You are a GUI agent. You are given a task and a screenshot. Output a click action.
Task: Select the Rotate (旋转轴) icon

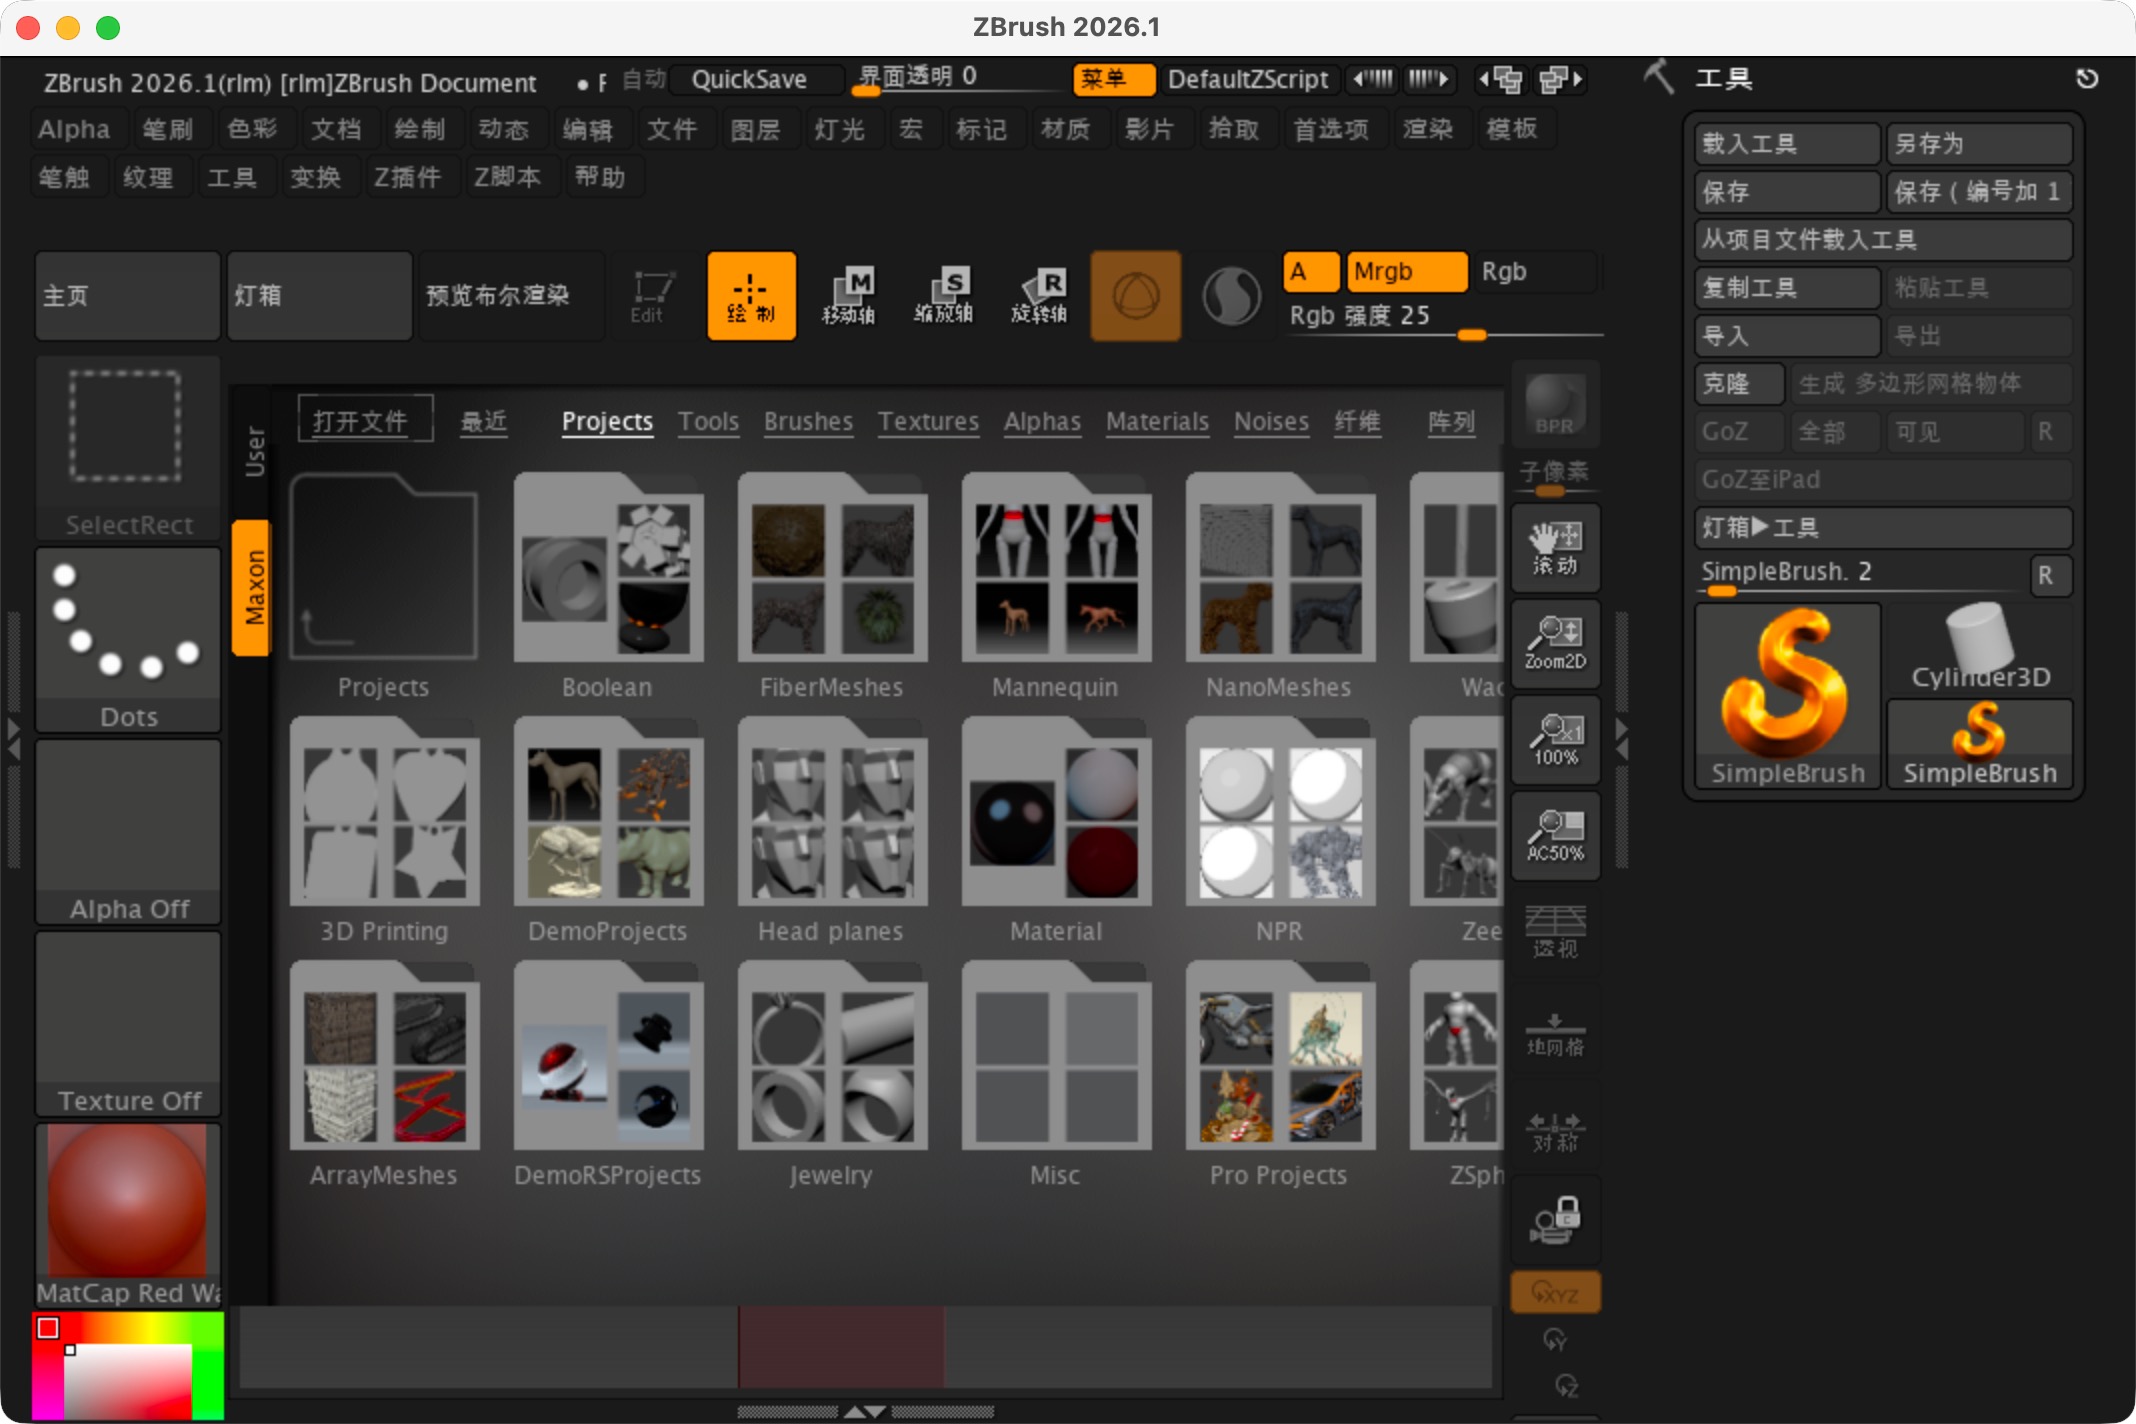tap(1040, 295)
